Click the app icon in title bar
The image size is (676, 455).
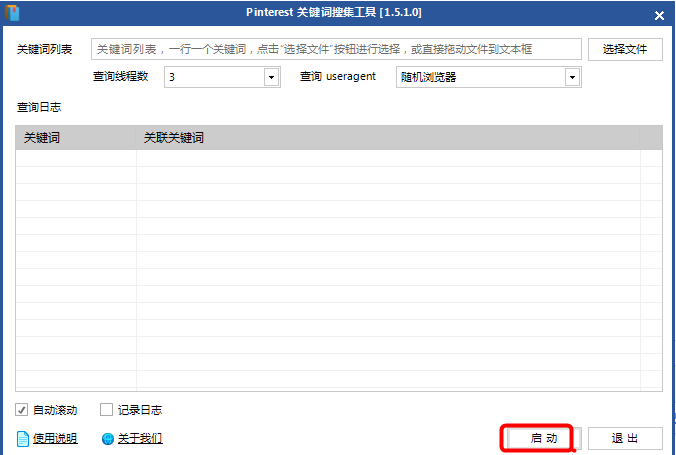click(12, 13)
